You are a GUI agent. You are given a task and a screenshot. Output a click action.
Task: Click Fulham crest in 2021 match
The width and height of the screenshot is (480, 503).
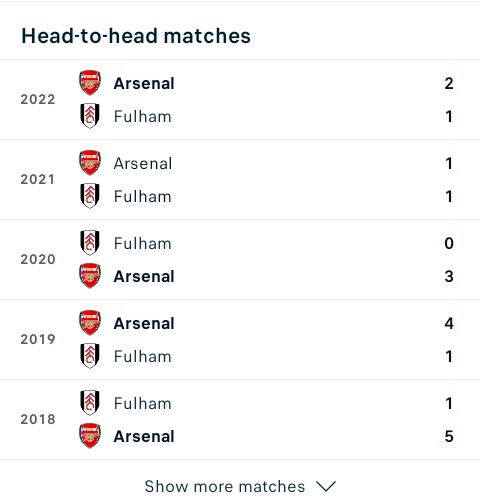(90, 196)
